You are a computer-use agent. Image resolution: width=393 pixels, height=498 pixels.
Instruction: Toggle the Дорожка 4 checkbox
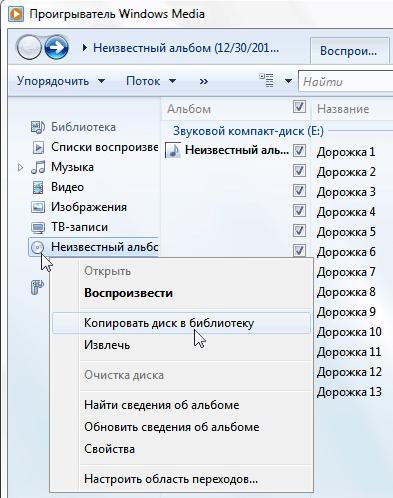[x=299, y=211]
